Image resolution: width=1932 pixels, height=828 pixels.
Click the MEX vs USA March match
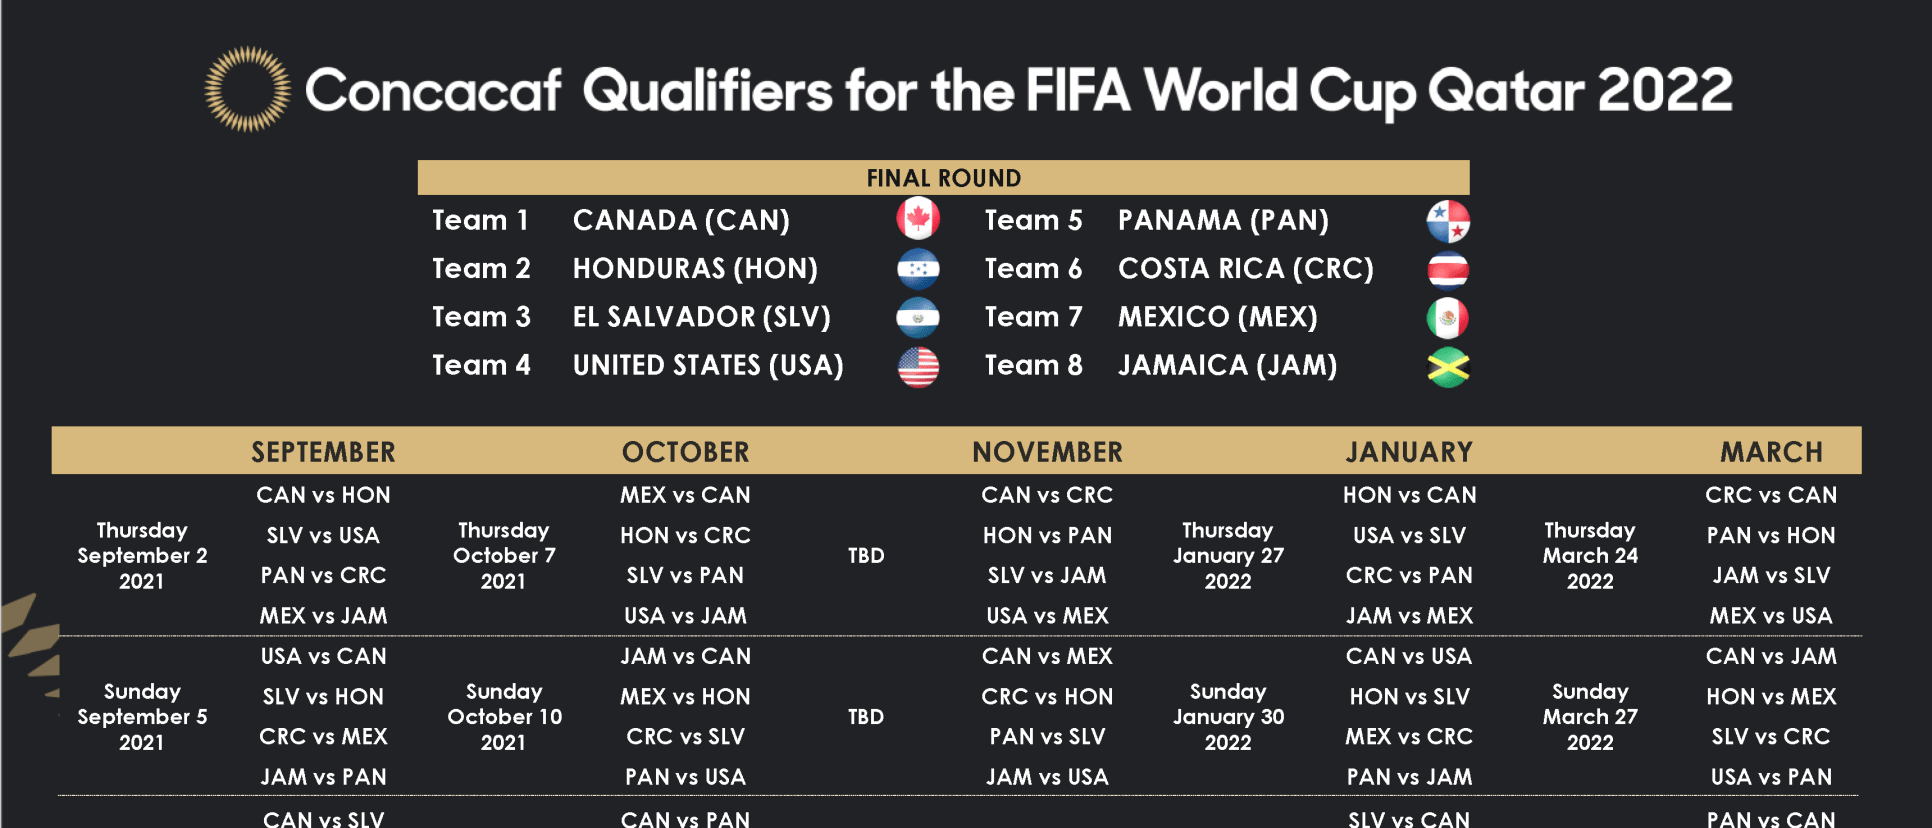(1771, 616)
